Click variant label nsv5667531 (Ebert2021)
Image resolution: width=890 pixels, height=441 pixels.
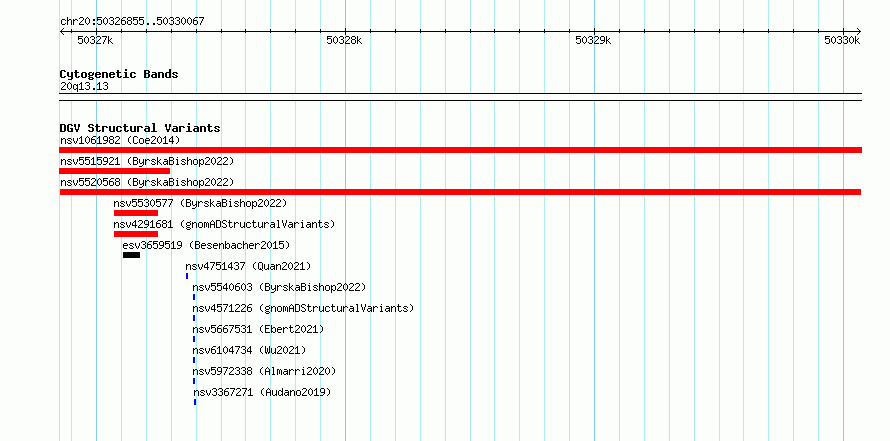[x=258, y=329]
